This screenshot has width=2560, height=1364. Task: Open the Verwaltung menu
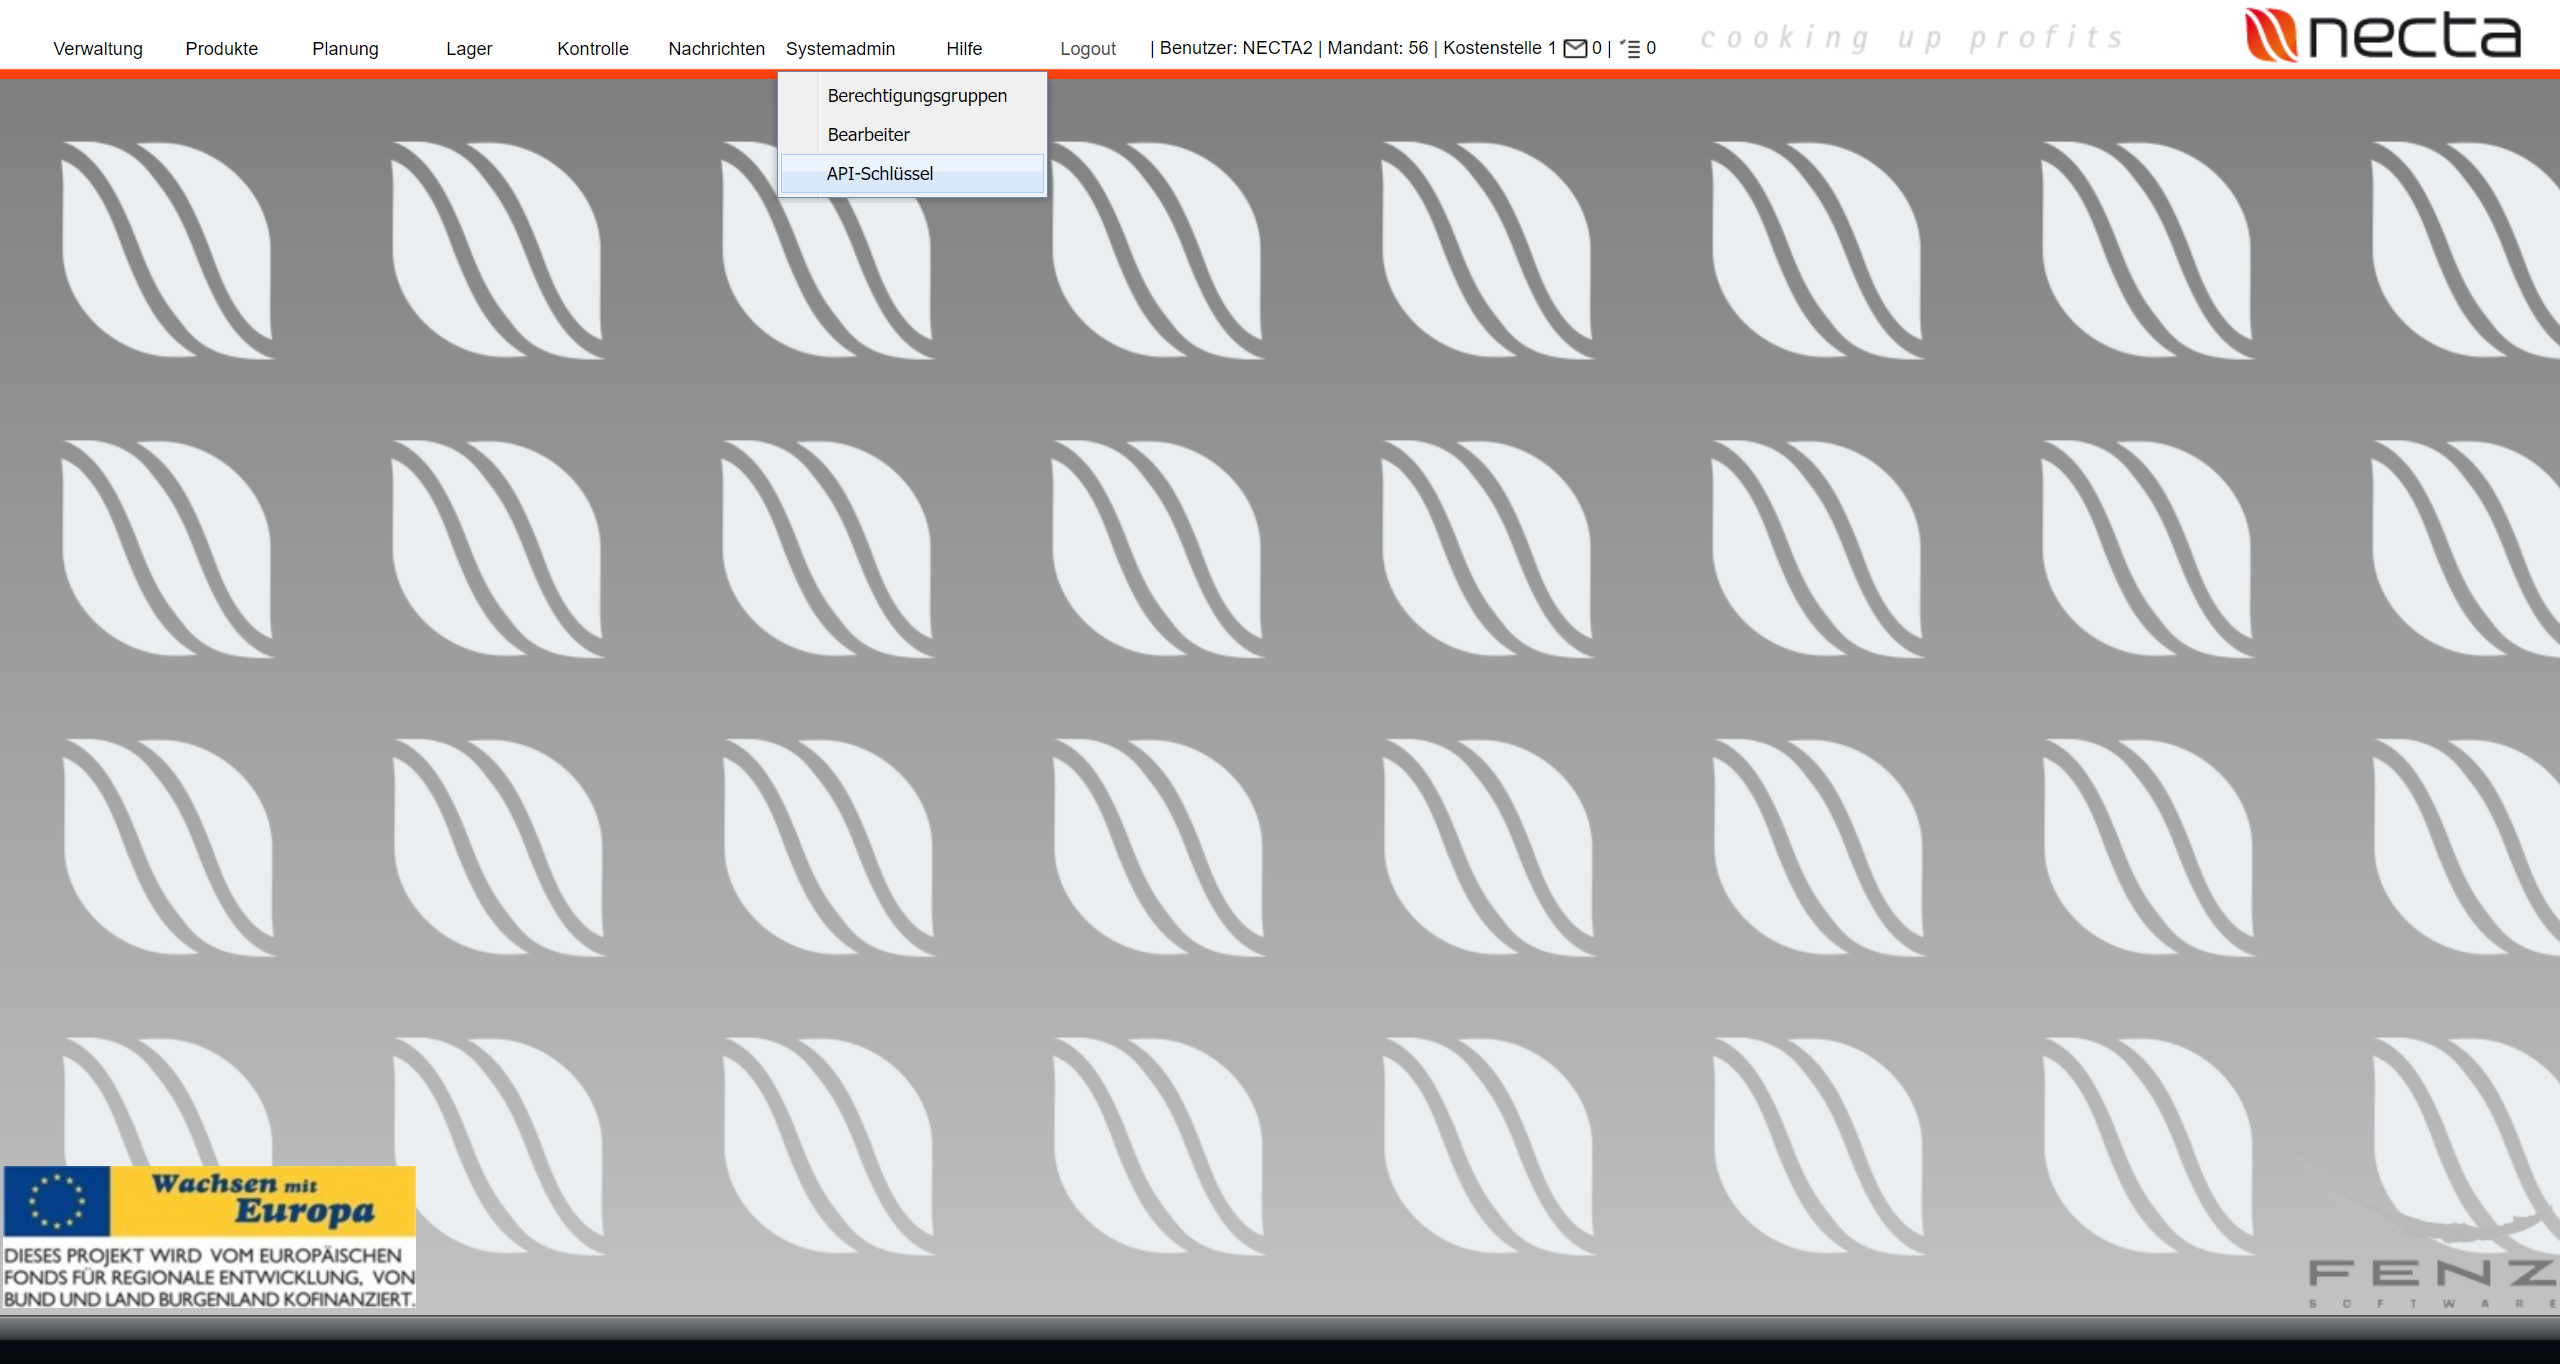(x=98, y=49)
